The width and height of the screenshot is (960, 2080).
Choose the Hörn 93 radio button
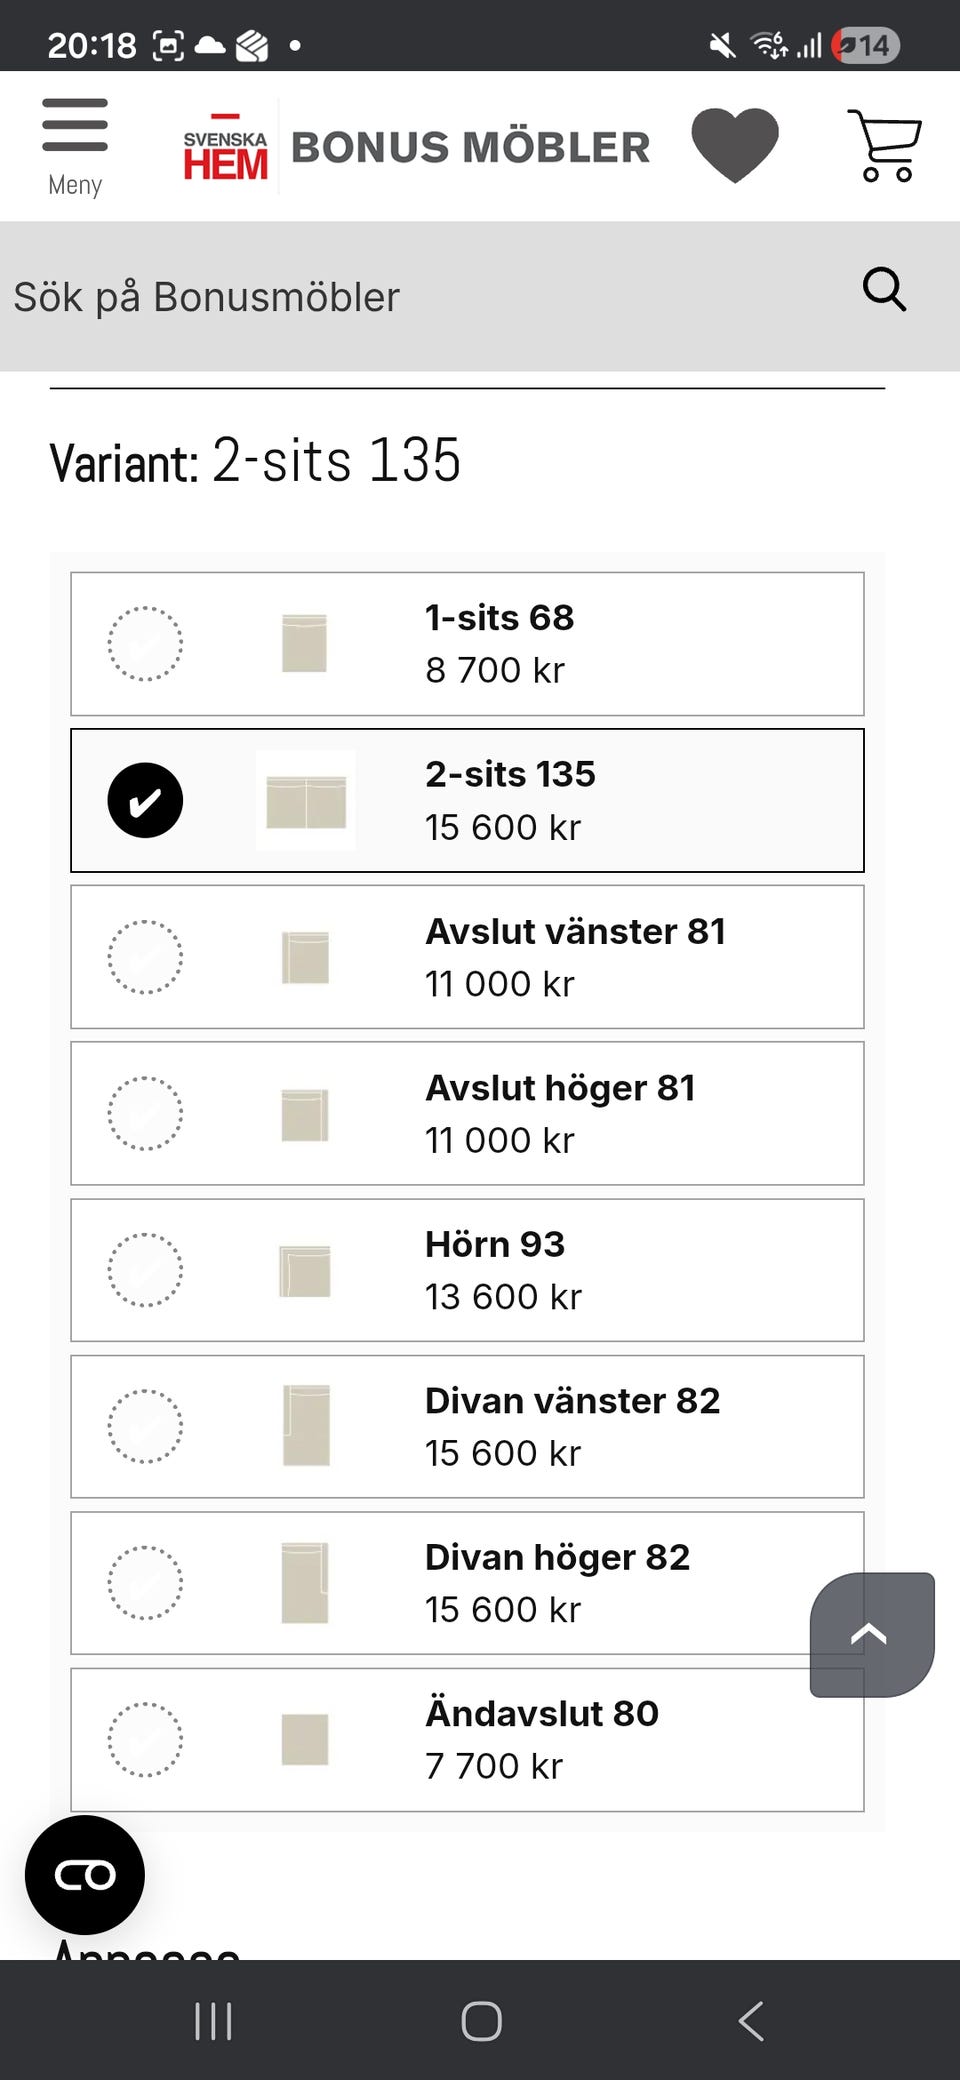145,1270
